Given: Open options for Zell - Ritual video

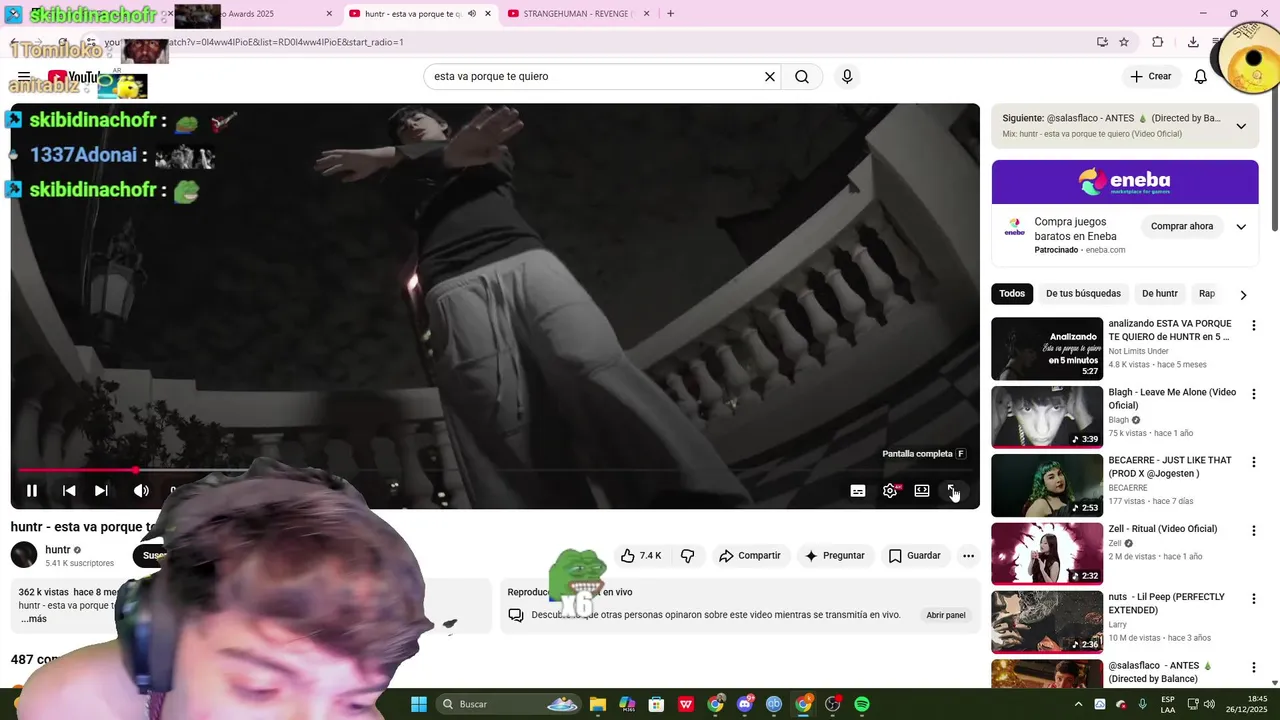Looking at the screenshot, I should pos(1253,530).
